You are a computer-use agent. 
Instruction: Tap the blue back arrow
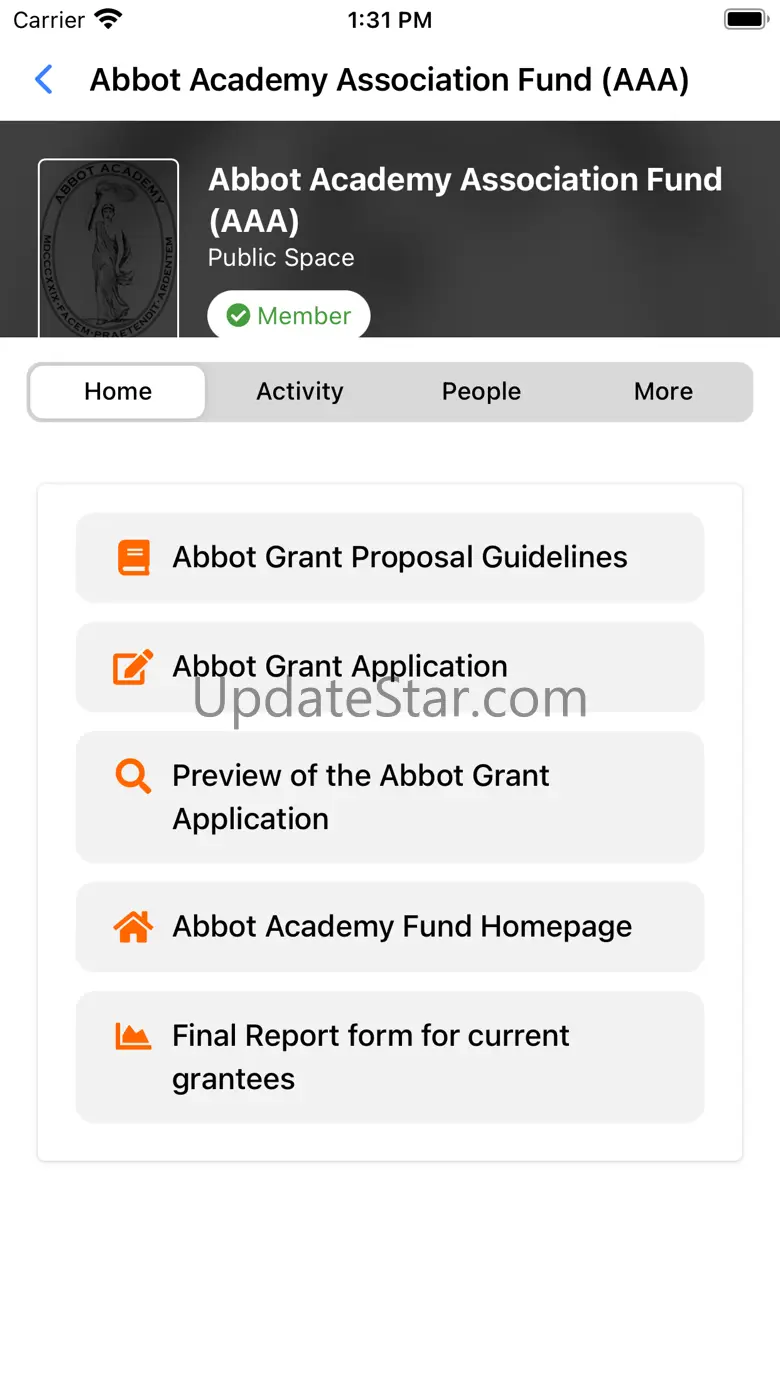(x=44, y=80)
